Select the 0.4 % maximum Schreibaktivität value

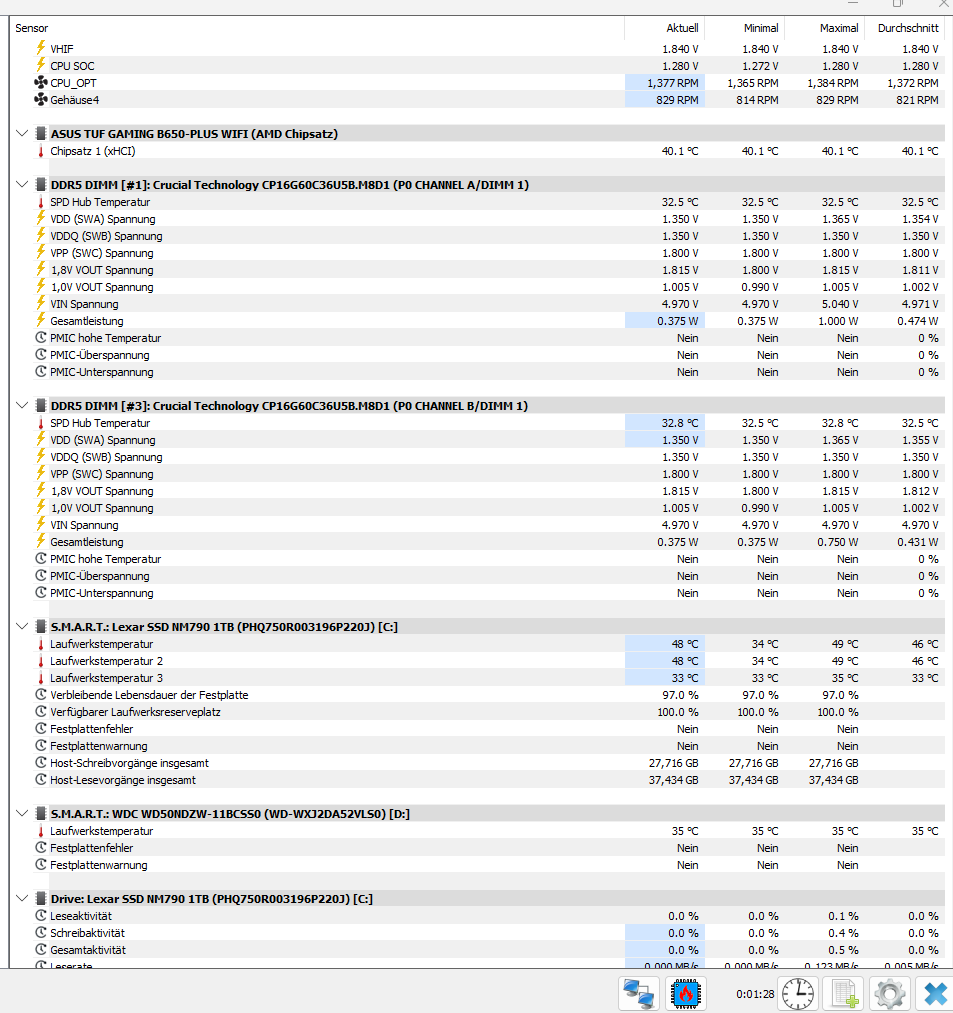843,933
